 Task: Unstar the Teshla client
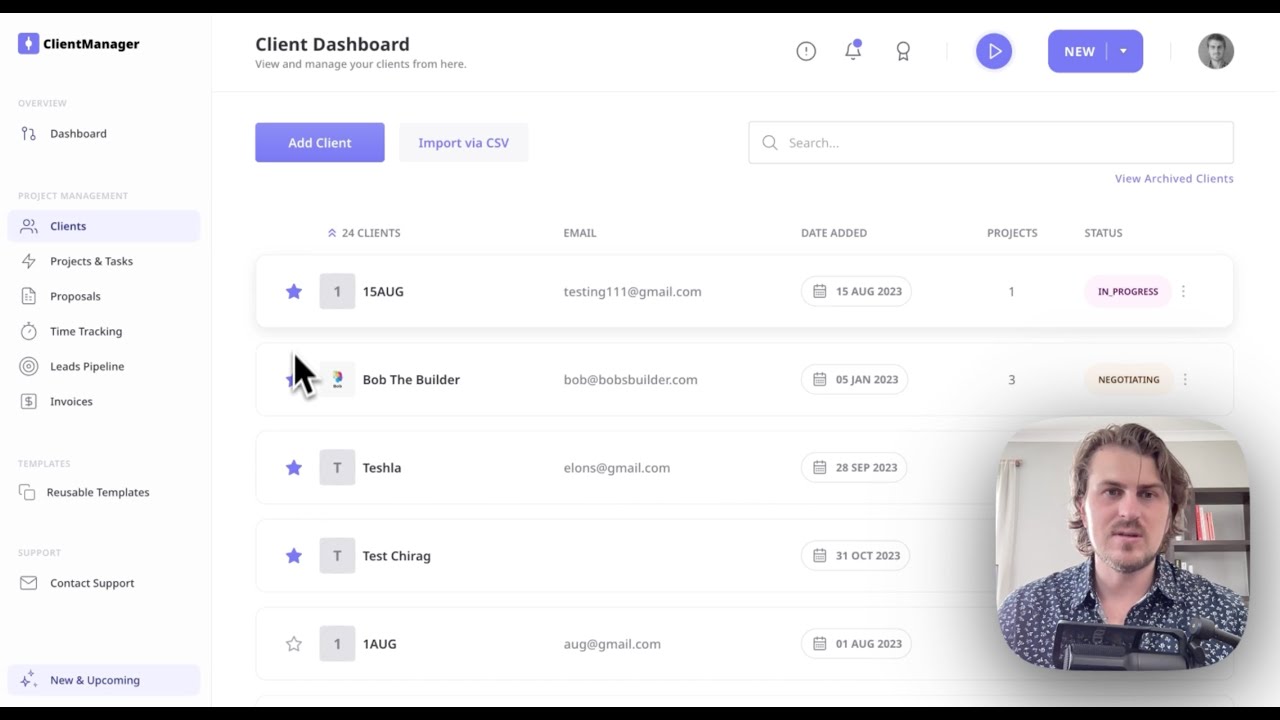[294, 467]
